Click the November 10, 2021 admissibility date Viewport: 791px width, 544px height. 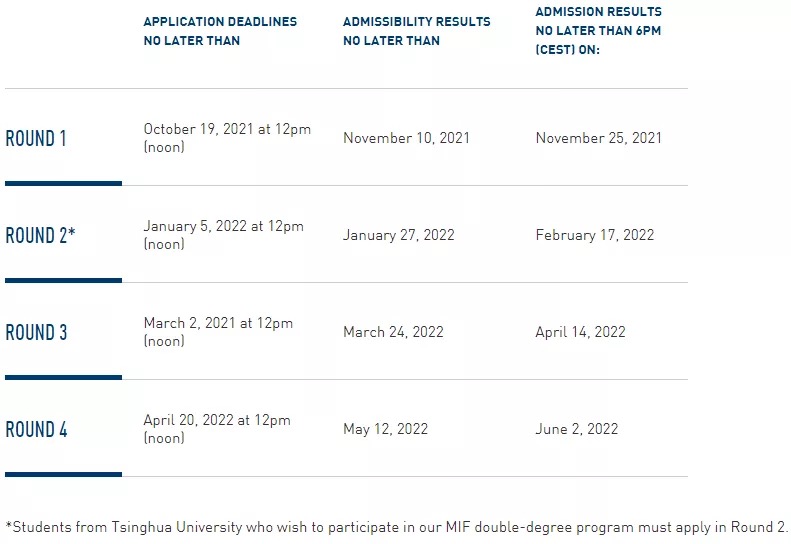406,138
